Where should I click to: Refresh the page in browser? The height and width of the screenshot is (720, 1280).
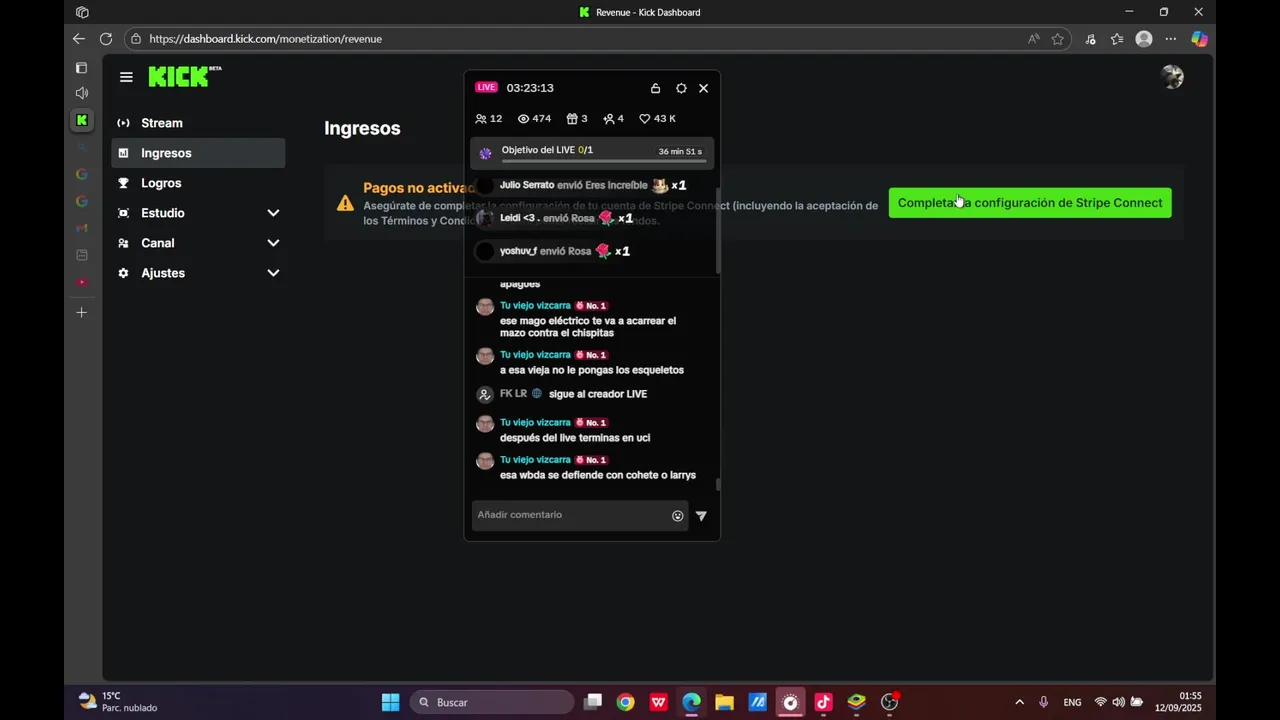point(106,39)
